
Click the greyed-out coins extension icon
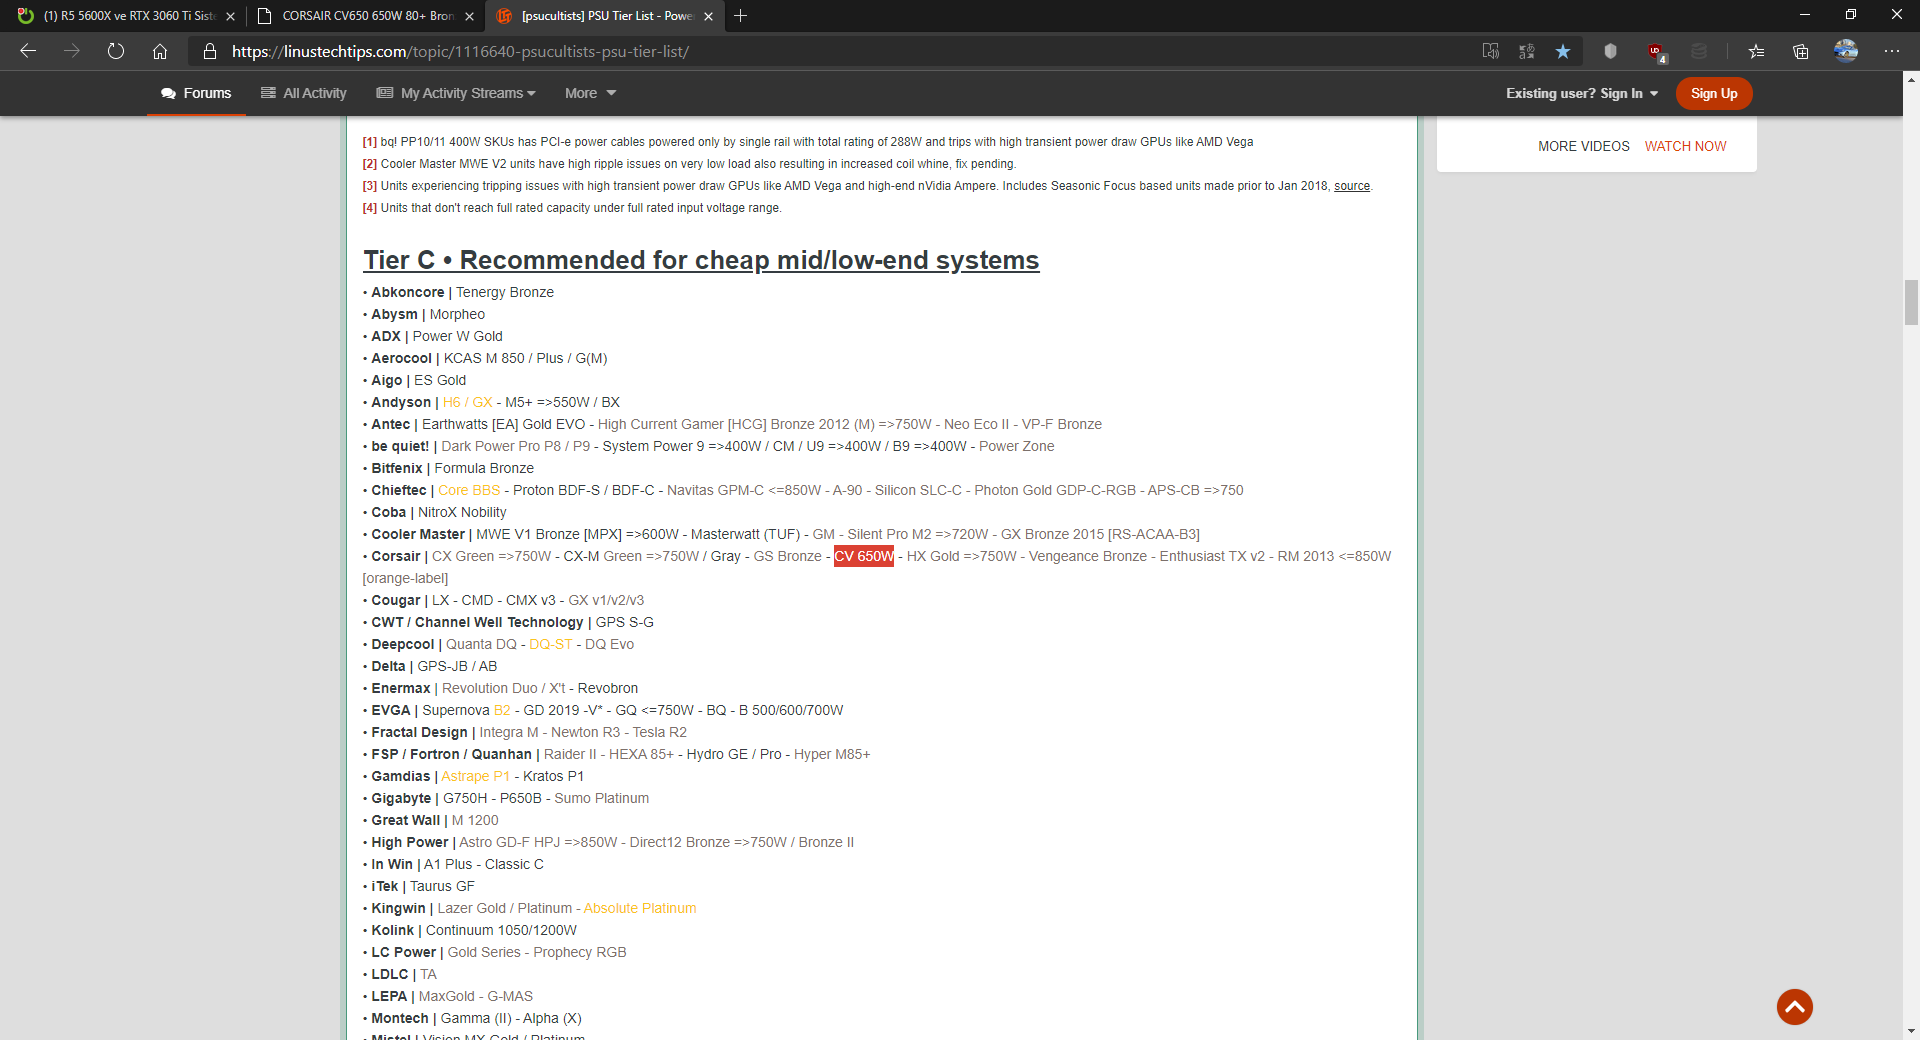(1699, 51)
